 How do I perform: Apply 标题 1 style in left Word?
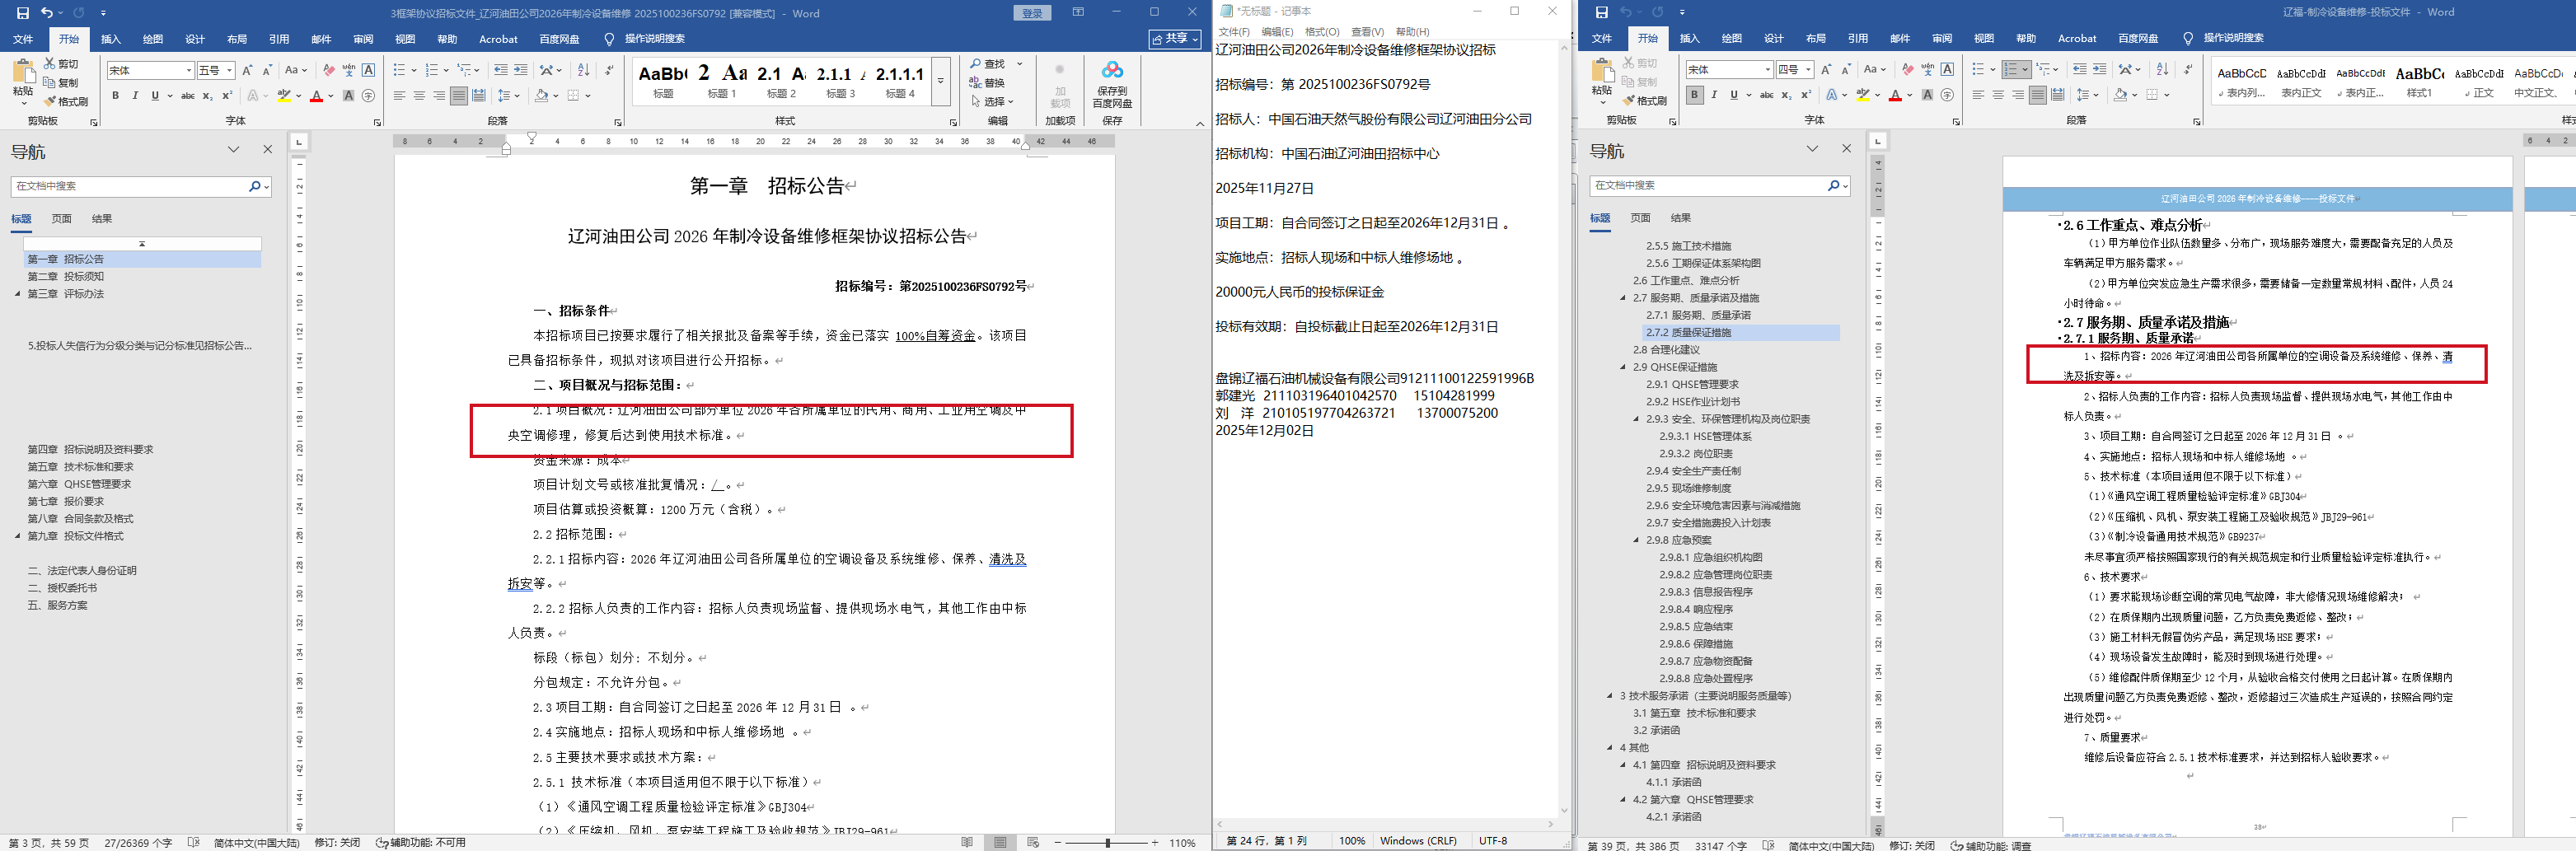(722, 81)
